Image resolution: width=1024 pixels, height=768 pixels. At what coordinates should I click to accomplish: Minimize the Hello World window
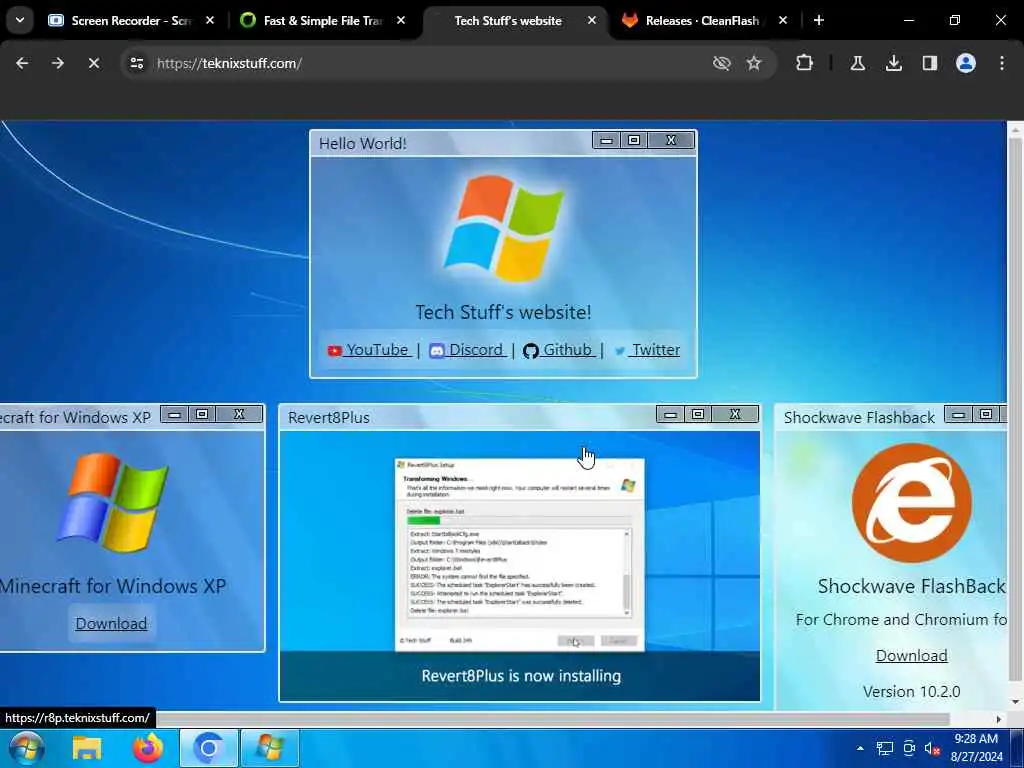[x=606, y=140]
